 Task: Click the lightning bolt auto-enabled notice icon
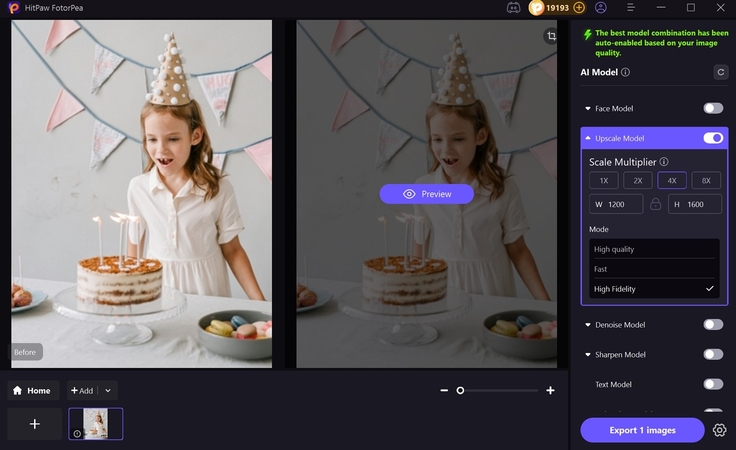[587, 35]
